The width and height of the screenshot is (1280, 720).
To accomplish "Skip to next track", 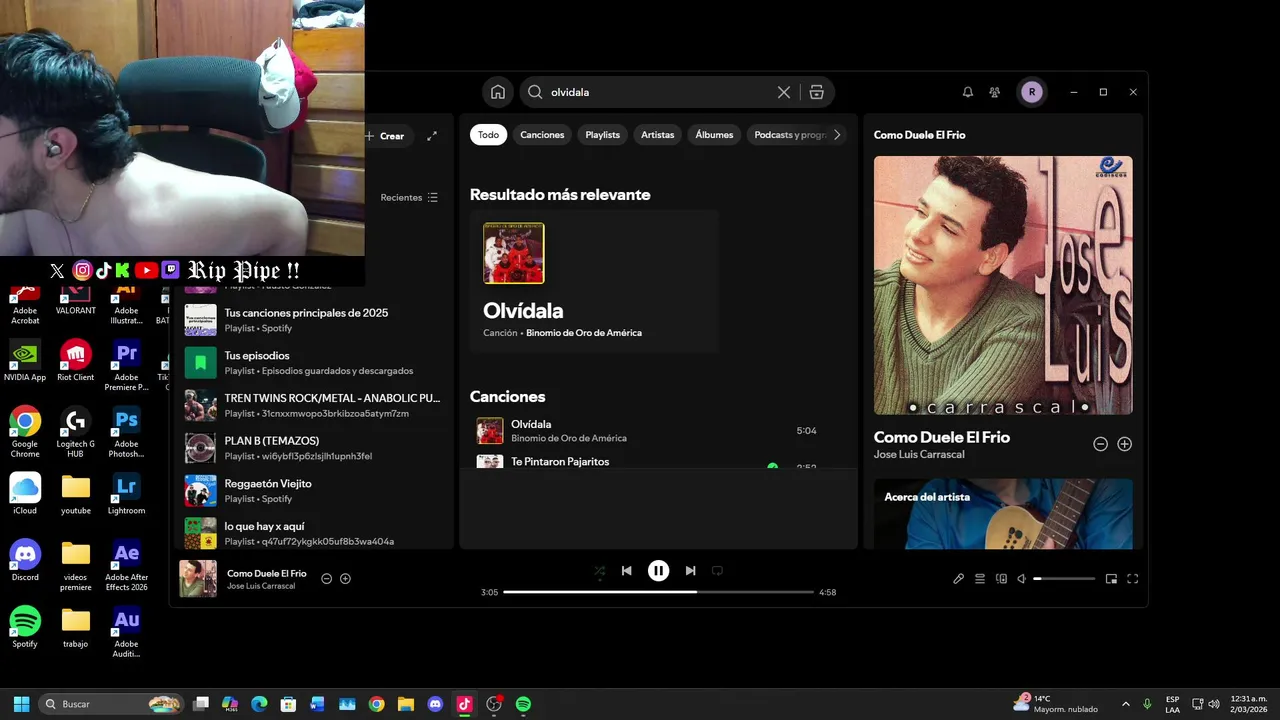I will pos(690,571).
